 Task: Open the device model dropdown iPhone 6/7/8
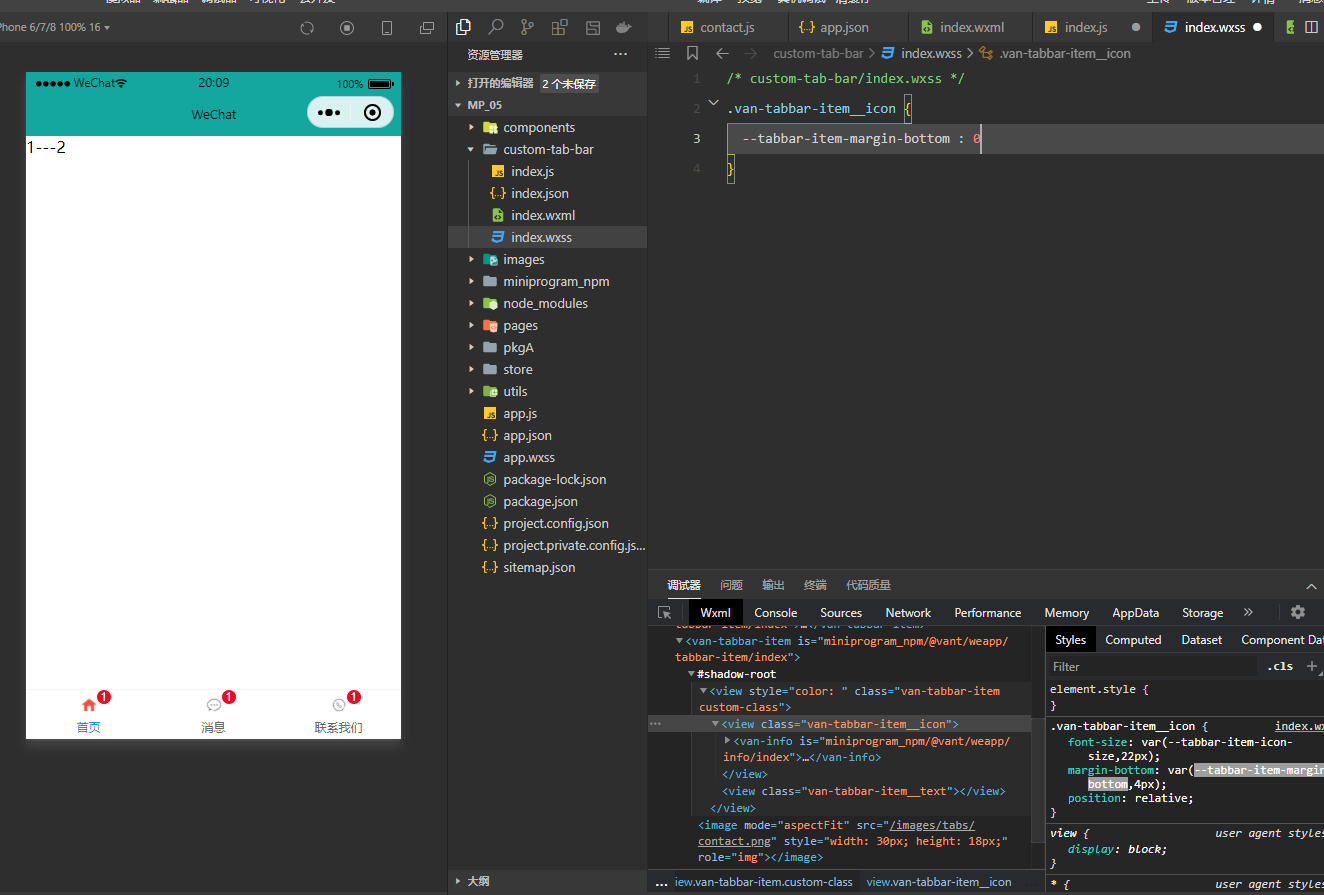point(55,27)
